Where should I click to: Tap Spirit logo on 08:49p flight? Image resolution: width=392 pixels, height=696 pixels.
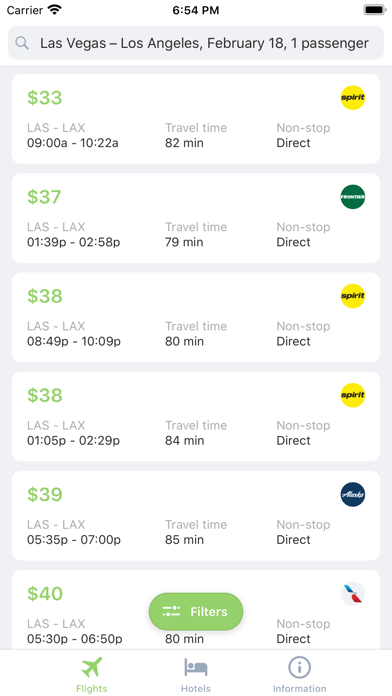tap(352, 296)
